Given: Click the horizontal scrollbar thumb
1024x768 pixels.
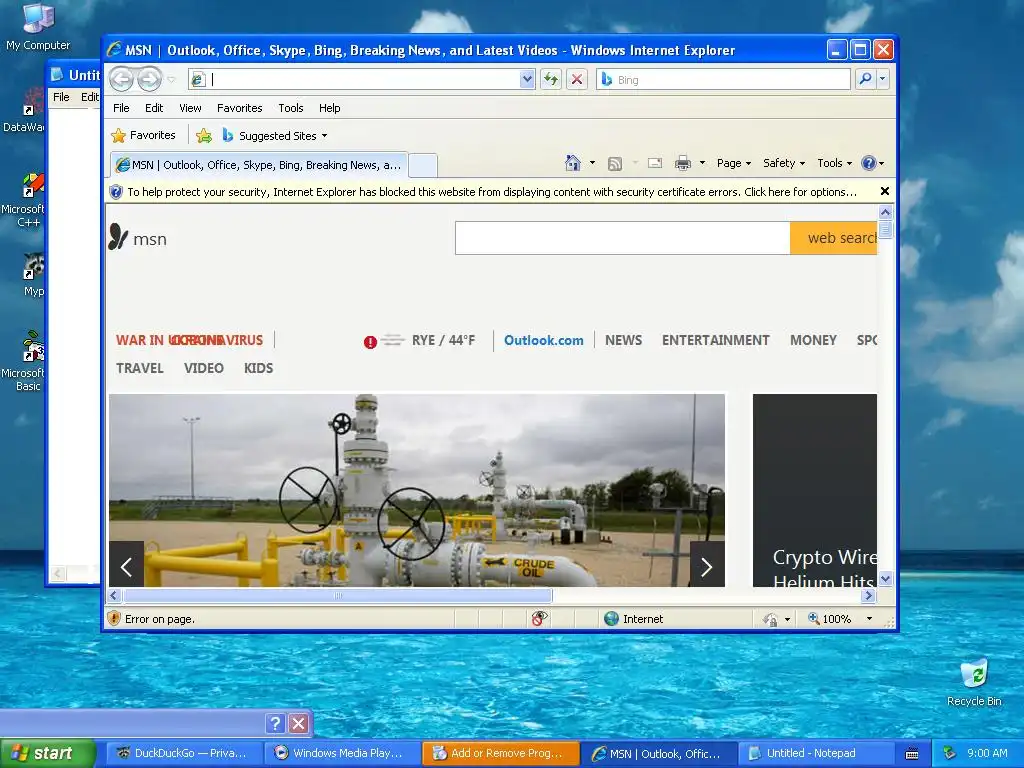Looking at the screenshot, I should coord(338,596).
